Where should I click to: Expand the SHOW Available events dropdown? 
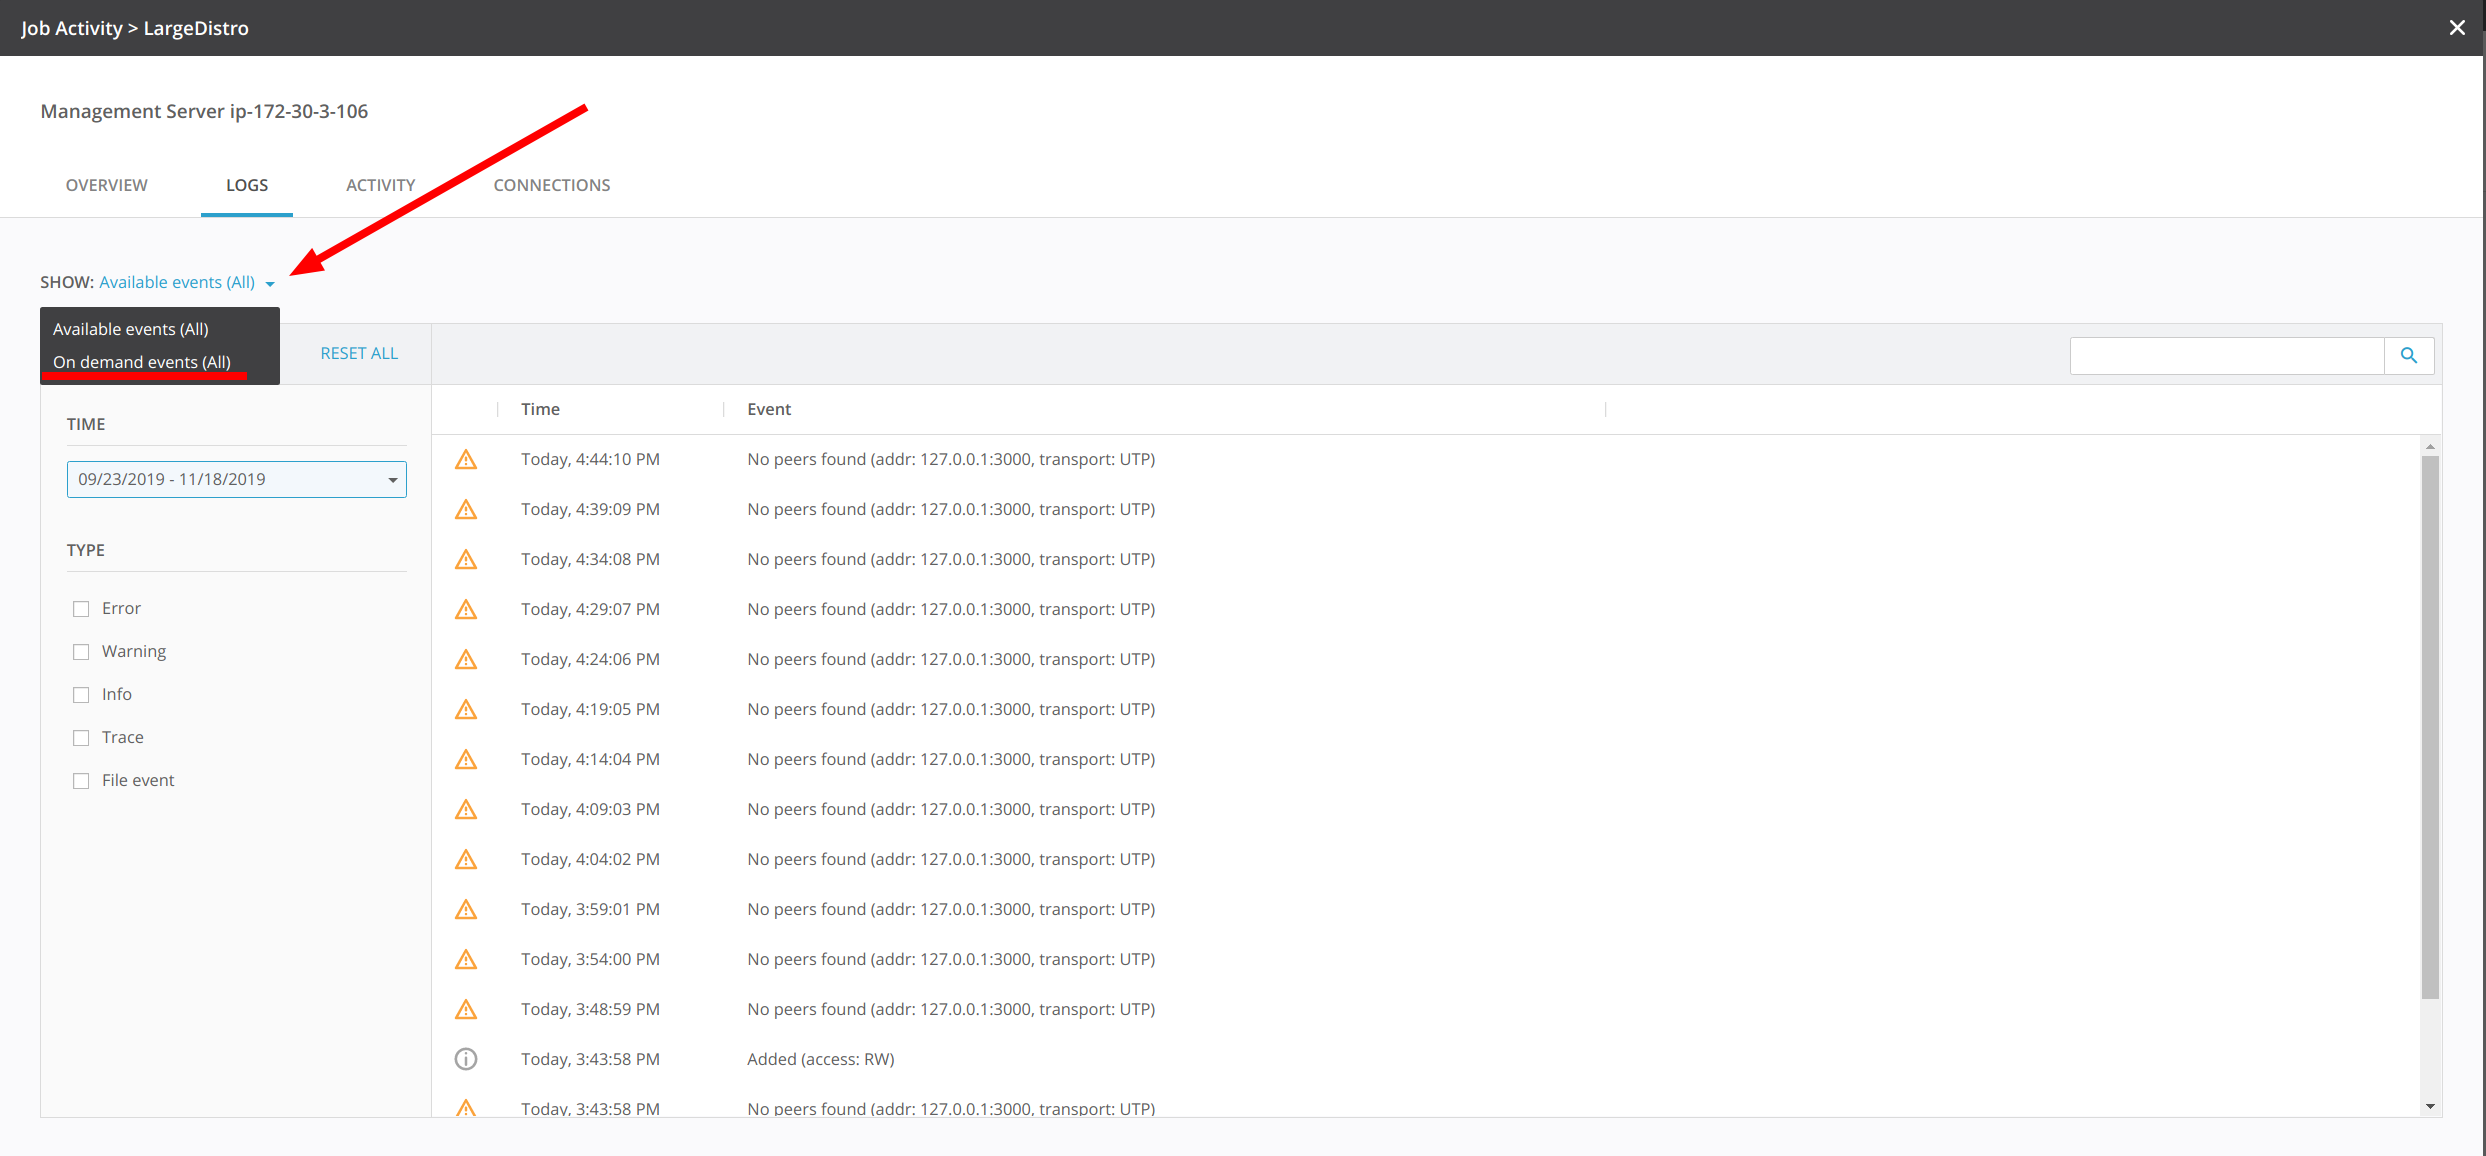click(186, 283)
